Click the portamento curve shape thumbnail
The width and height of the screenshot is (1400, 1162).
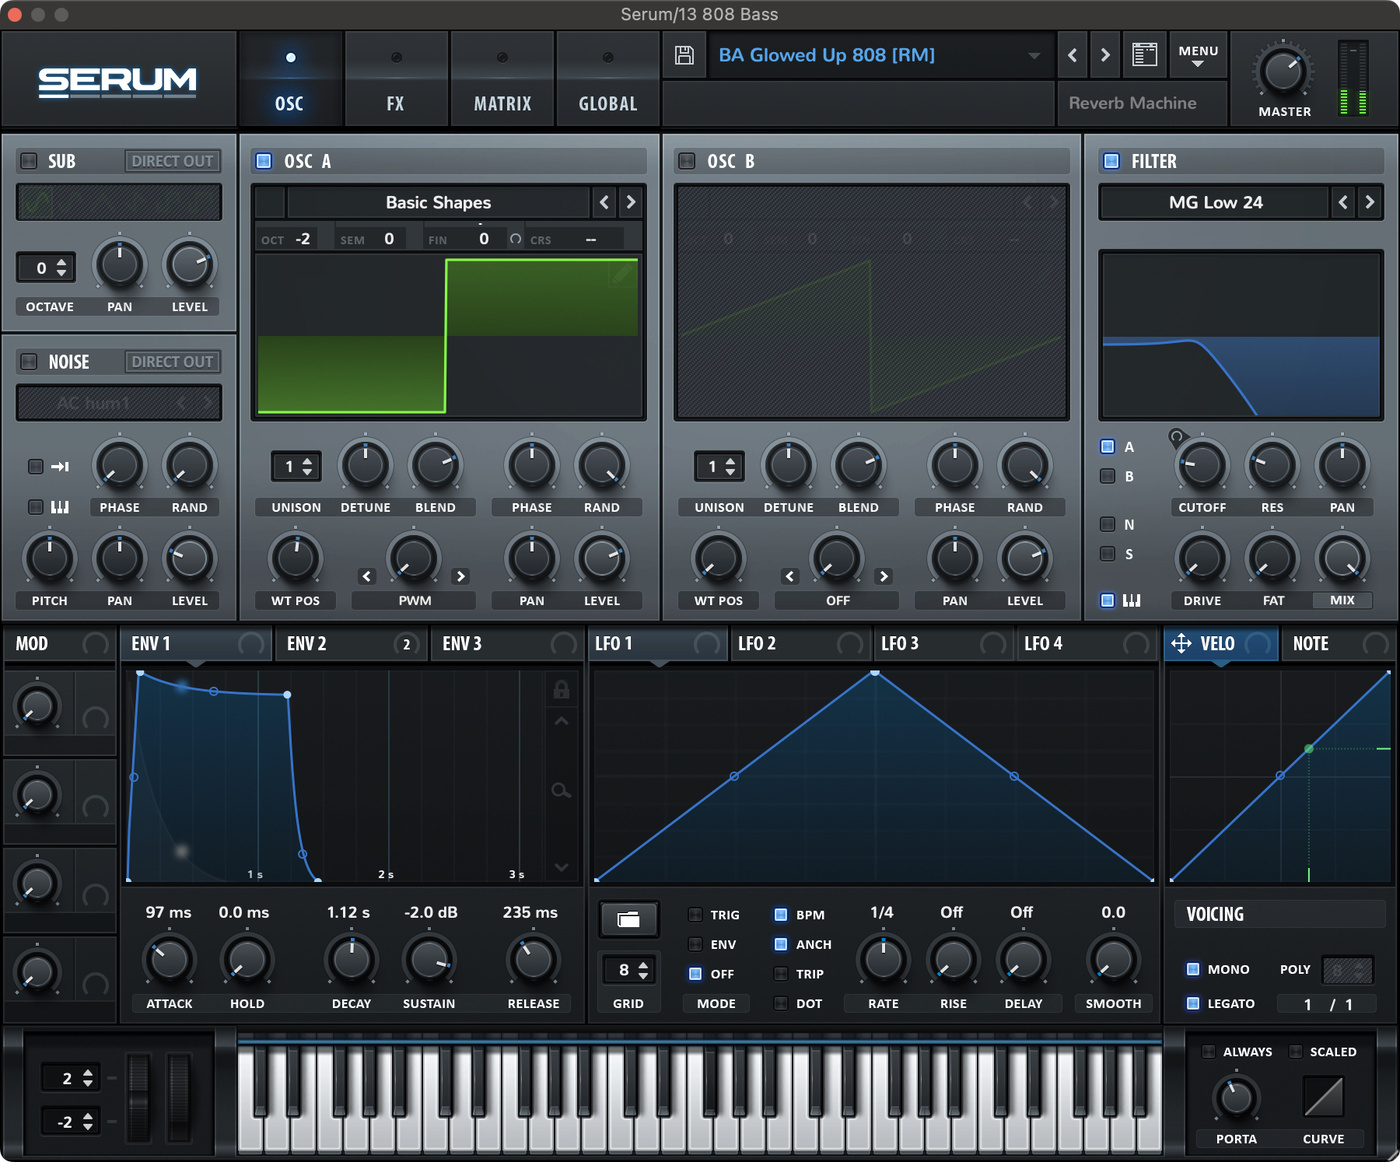point(1323,1097)
